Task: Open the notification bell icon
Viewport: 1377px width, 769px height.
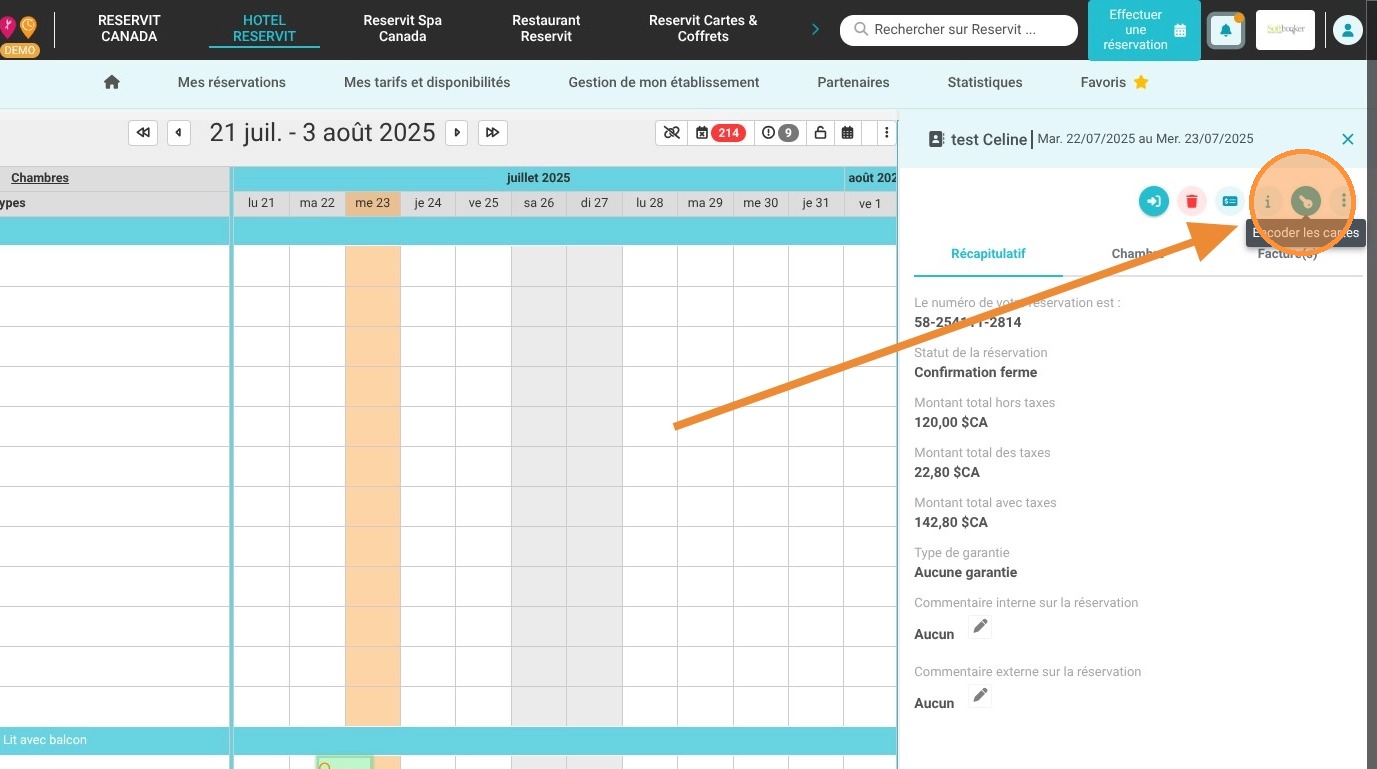Action: [x=1226, y=30]
